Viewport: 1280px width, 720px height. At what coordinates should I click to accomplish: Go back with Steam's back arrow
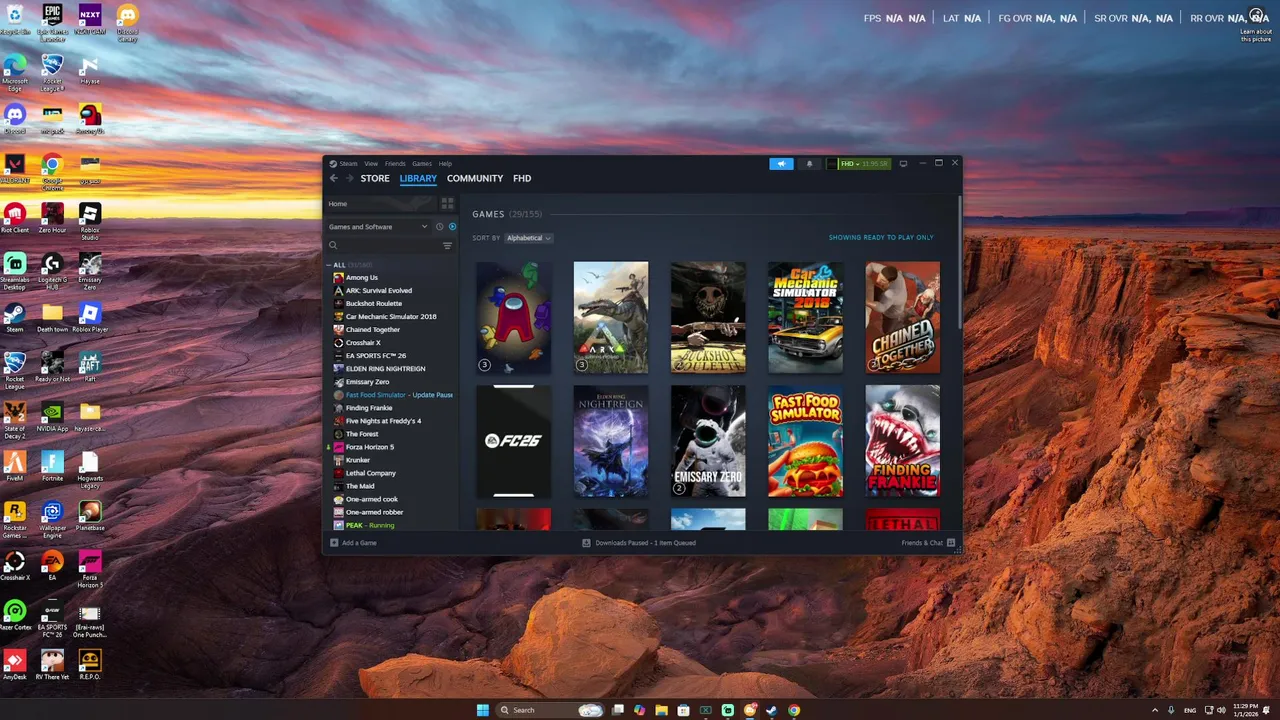(334, 178)
